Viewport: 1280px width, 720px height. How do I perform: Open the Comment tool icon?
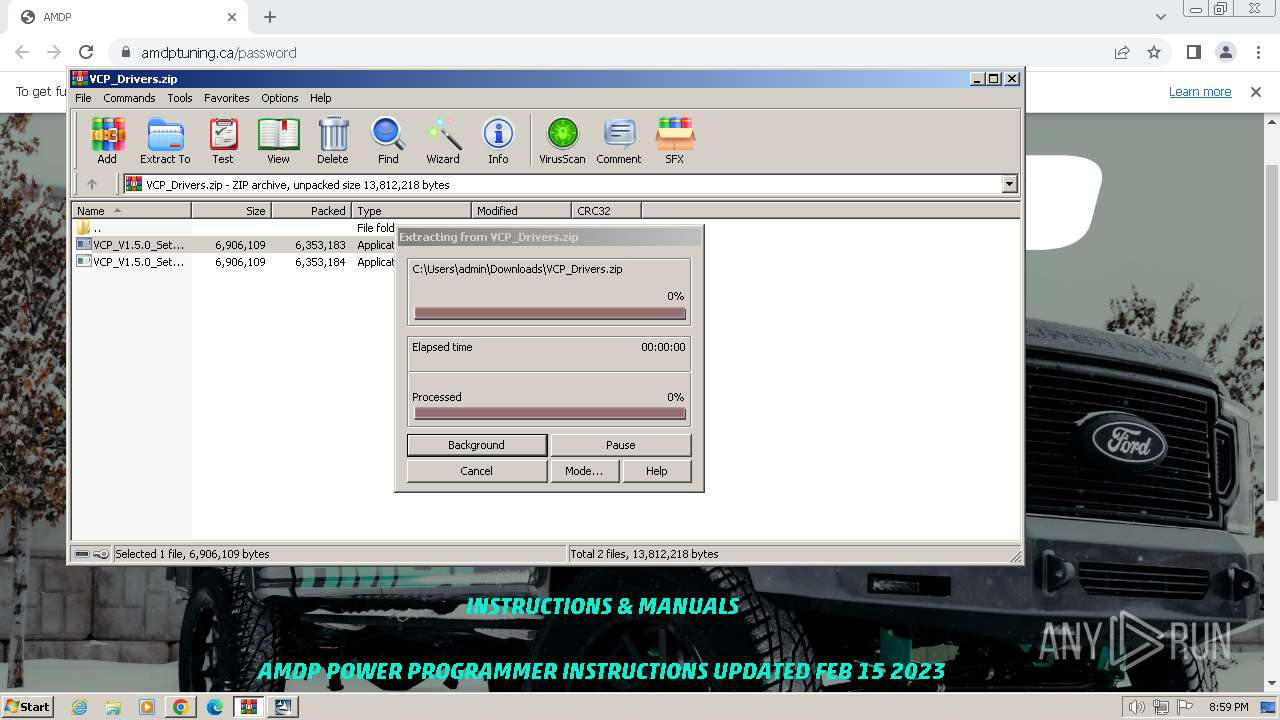[619, 141]
